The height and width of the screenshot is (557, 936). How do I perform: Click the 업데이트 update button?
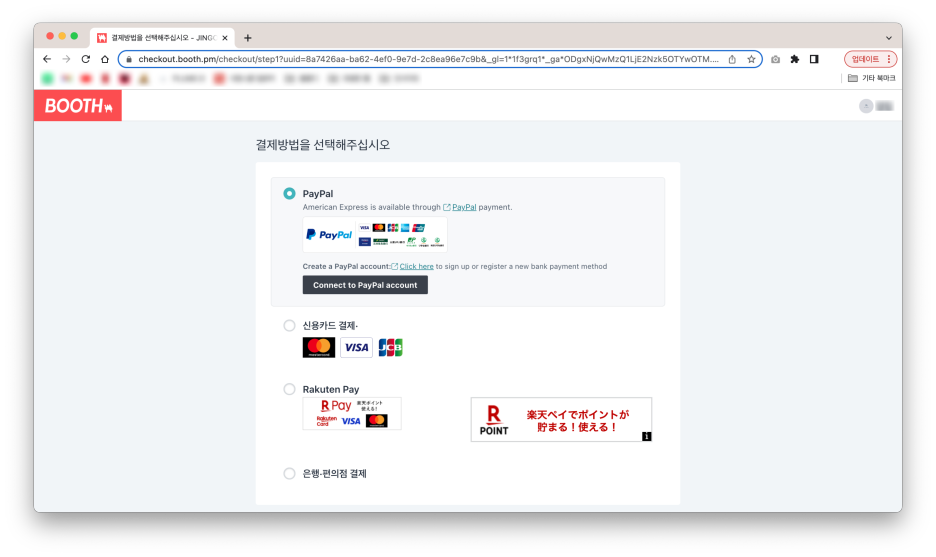[x=865, y=59]
